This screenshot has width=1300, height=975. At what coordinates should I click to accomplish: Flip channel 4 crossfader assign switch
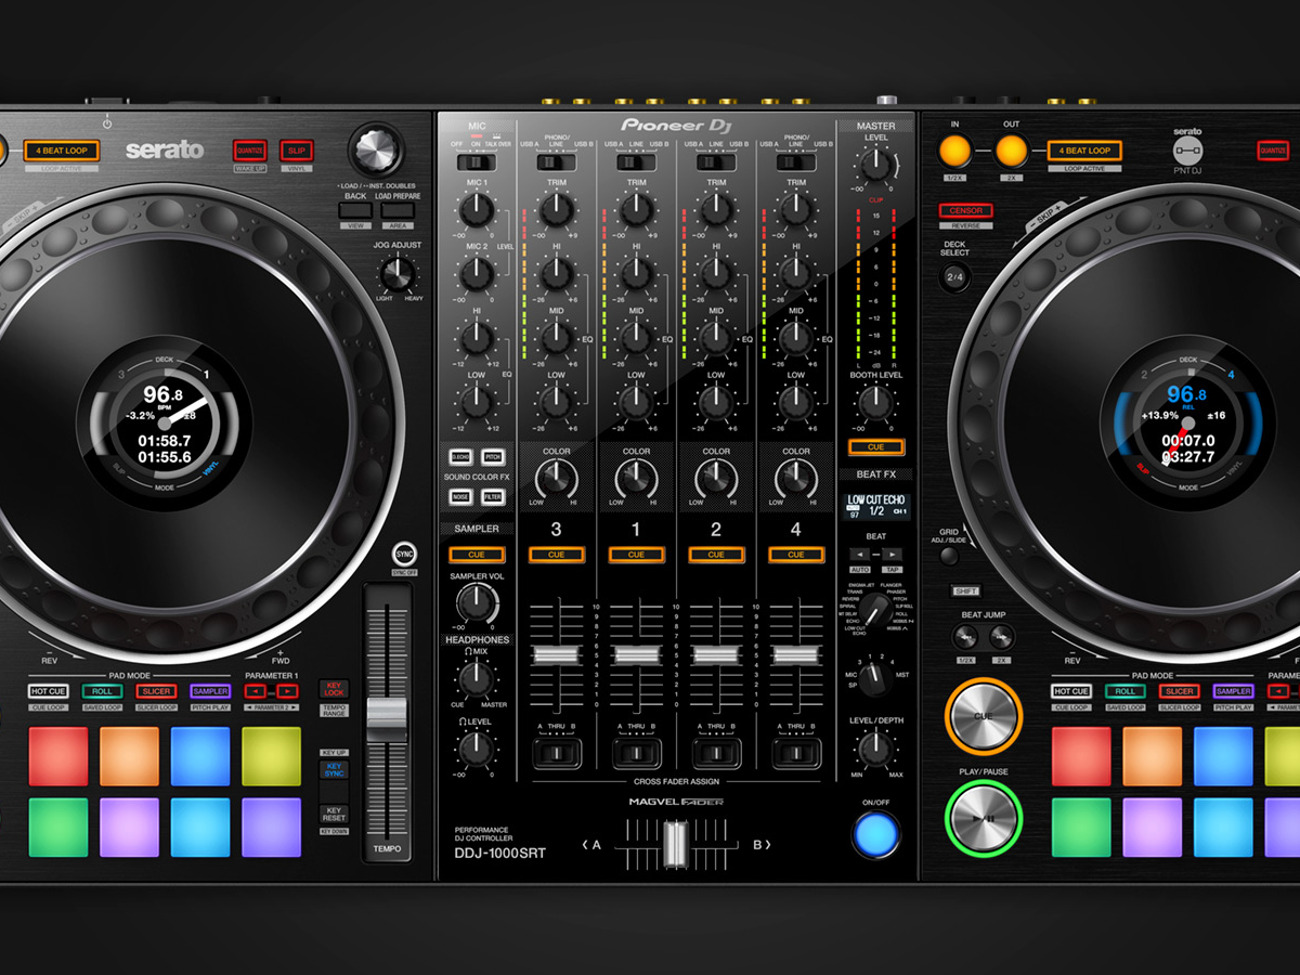pos(795,753)
